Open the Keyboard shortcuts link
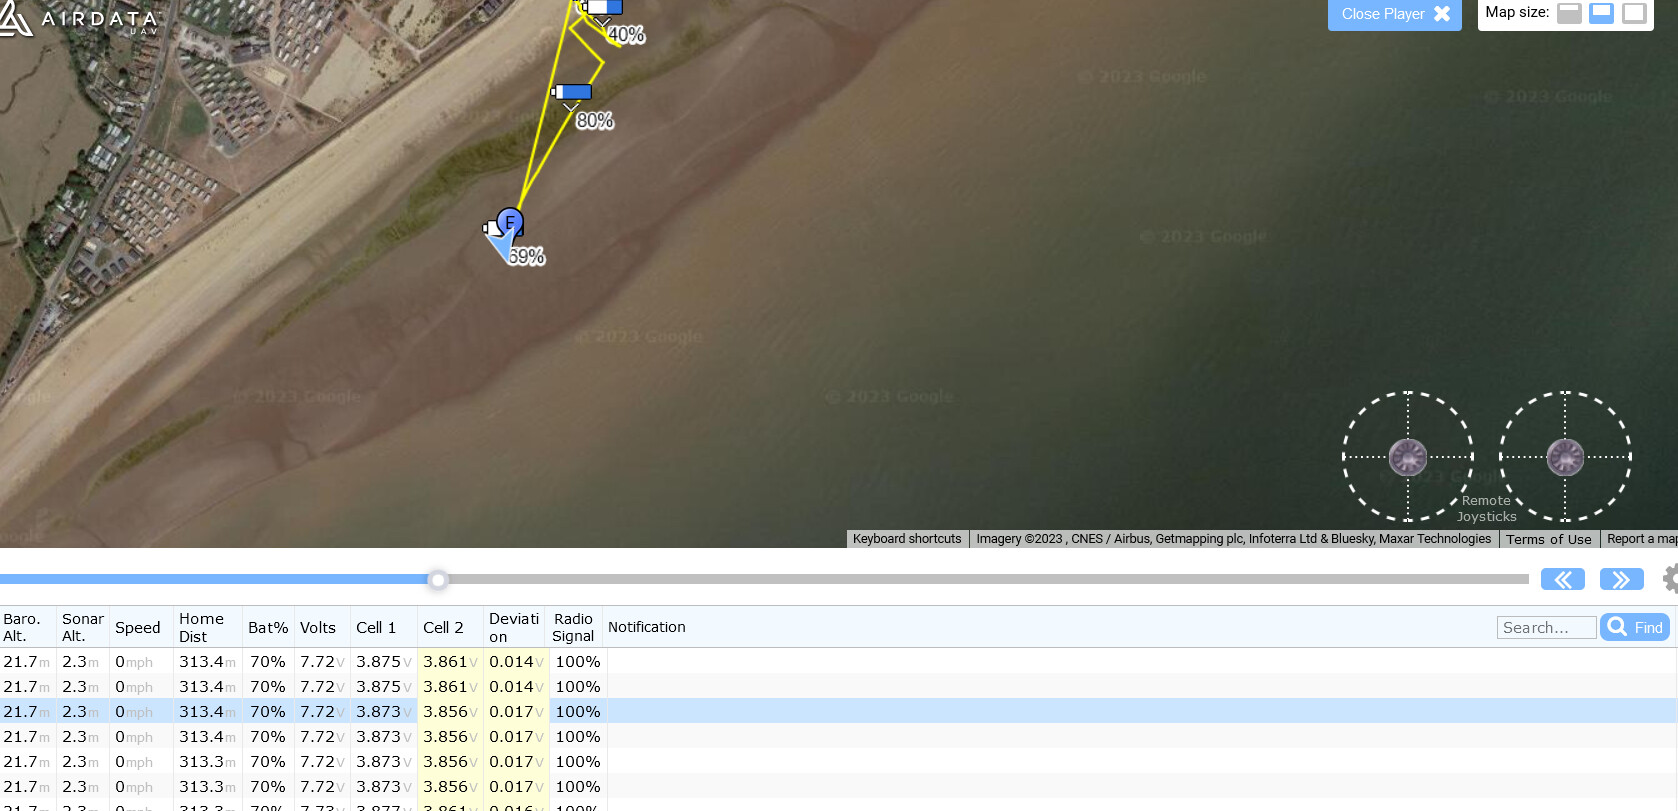Viewport: 1678px width, 811px height. point(907,539)
